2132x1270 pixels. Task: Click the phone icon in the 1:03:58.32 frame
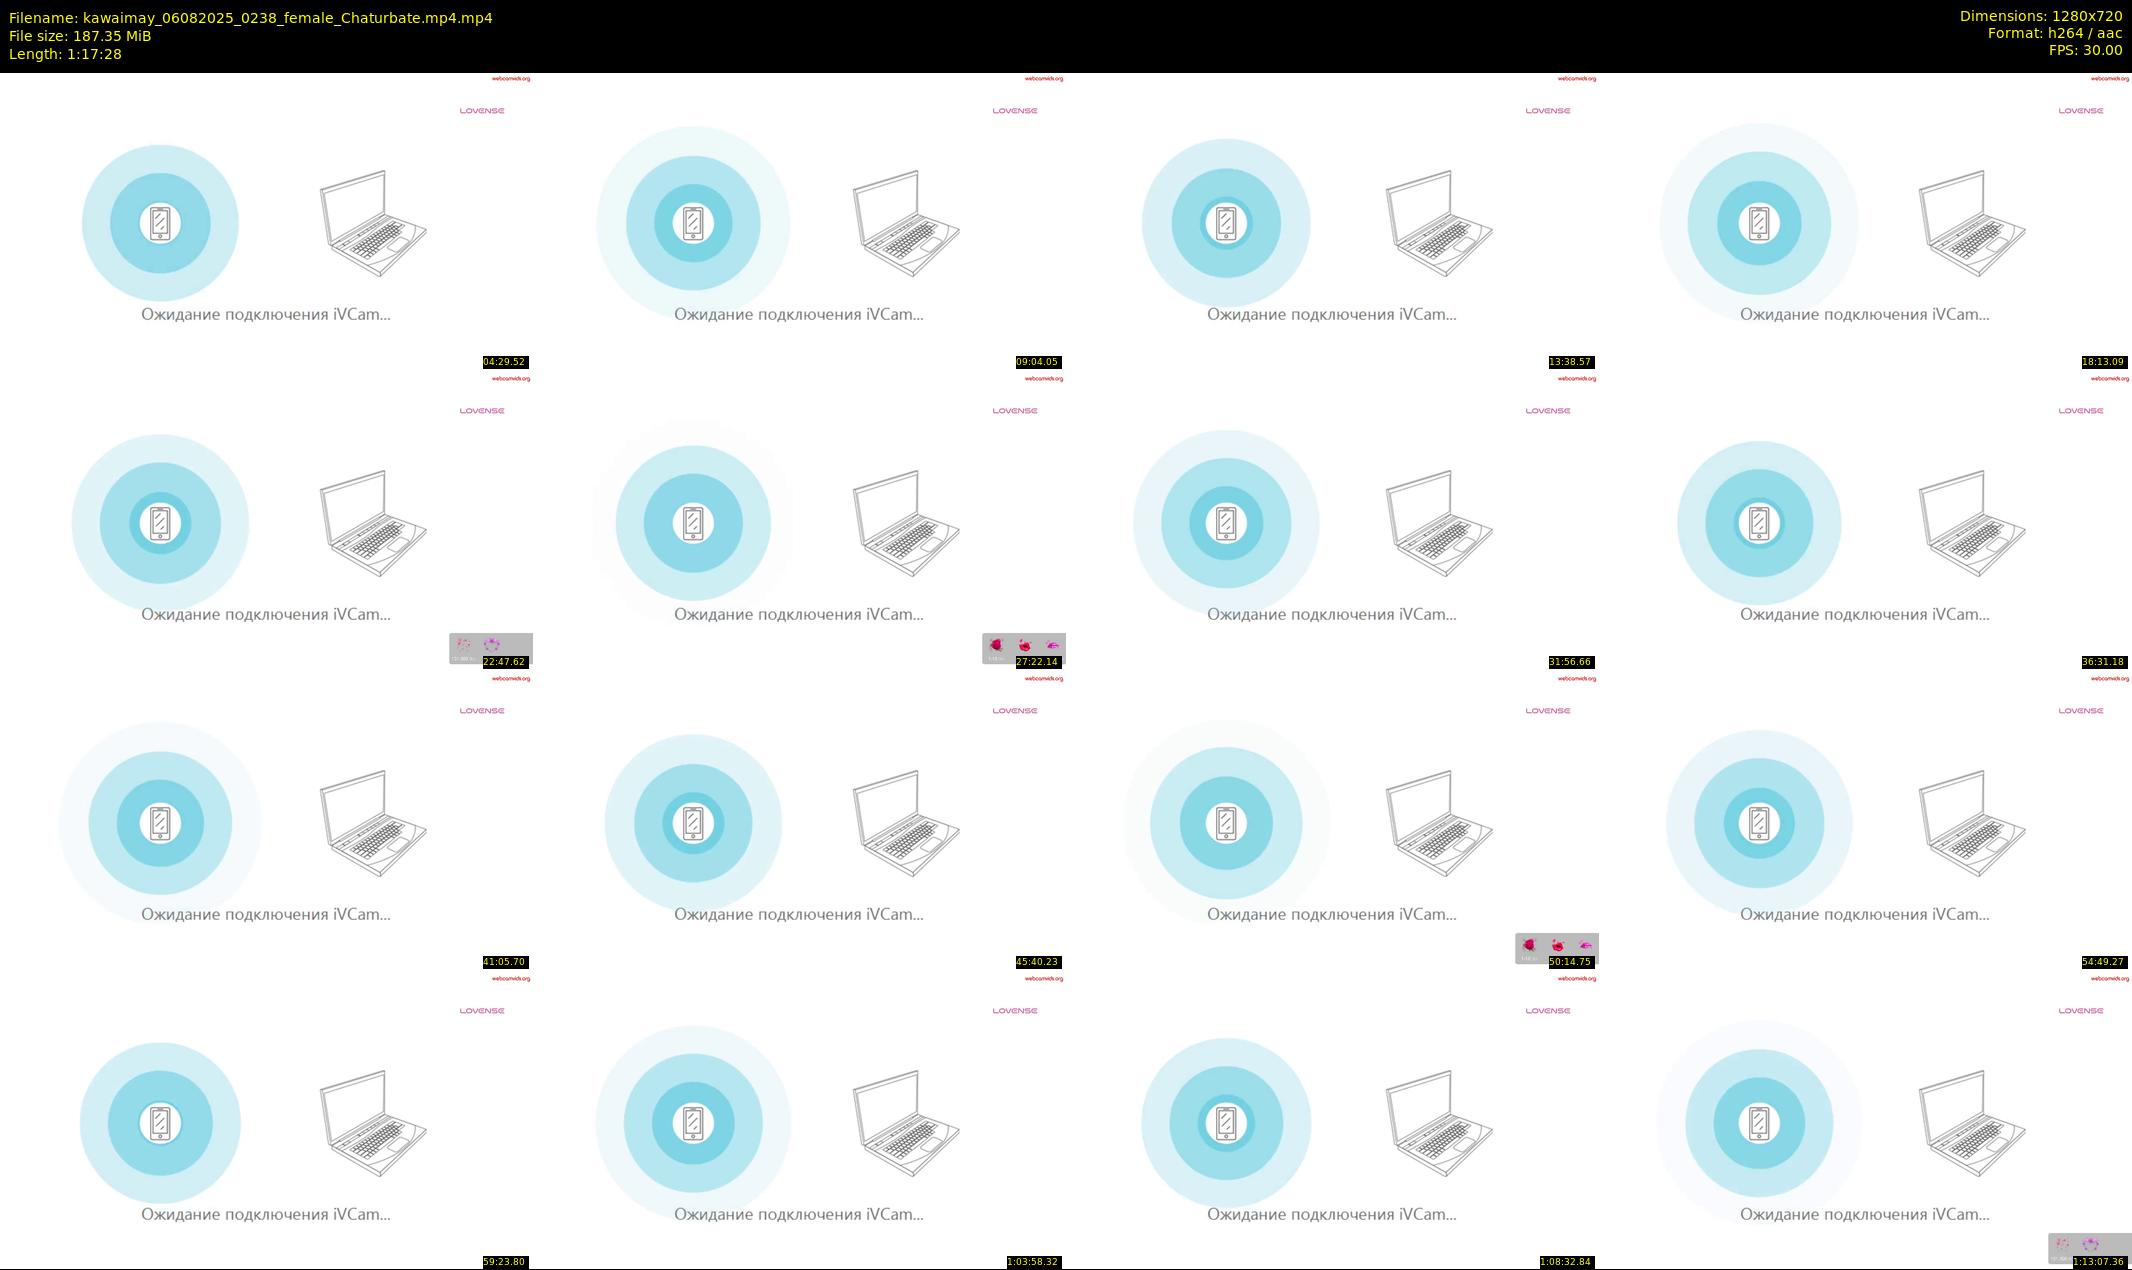tap(693, 1123)
